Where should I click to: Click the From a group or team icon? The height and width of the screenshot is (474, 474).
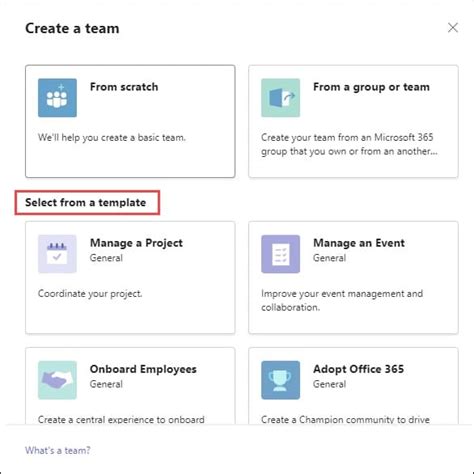[280, 98]
